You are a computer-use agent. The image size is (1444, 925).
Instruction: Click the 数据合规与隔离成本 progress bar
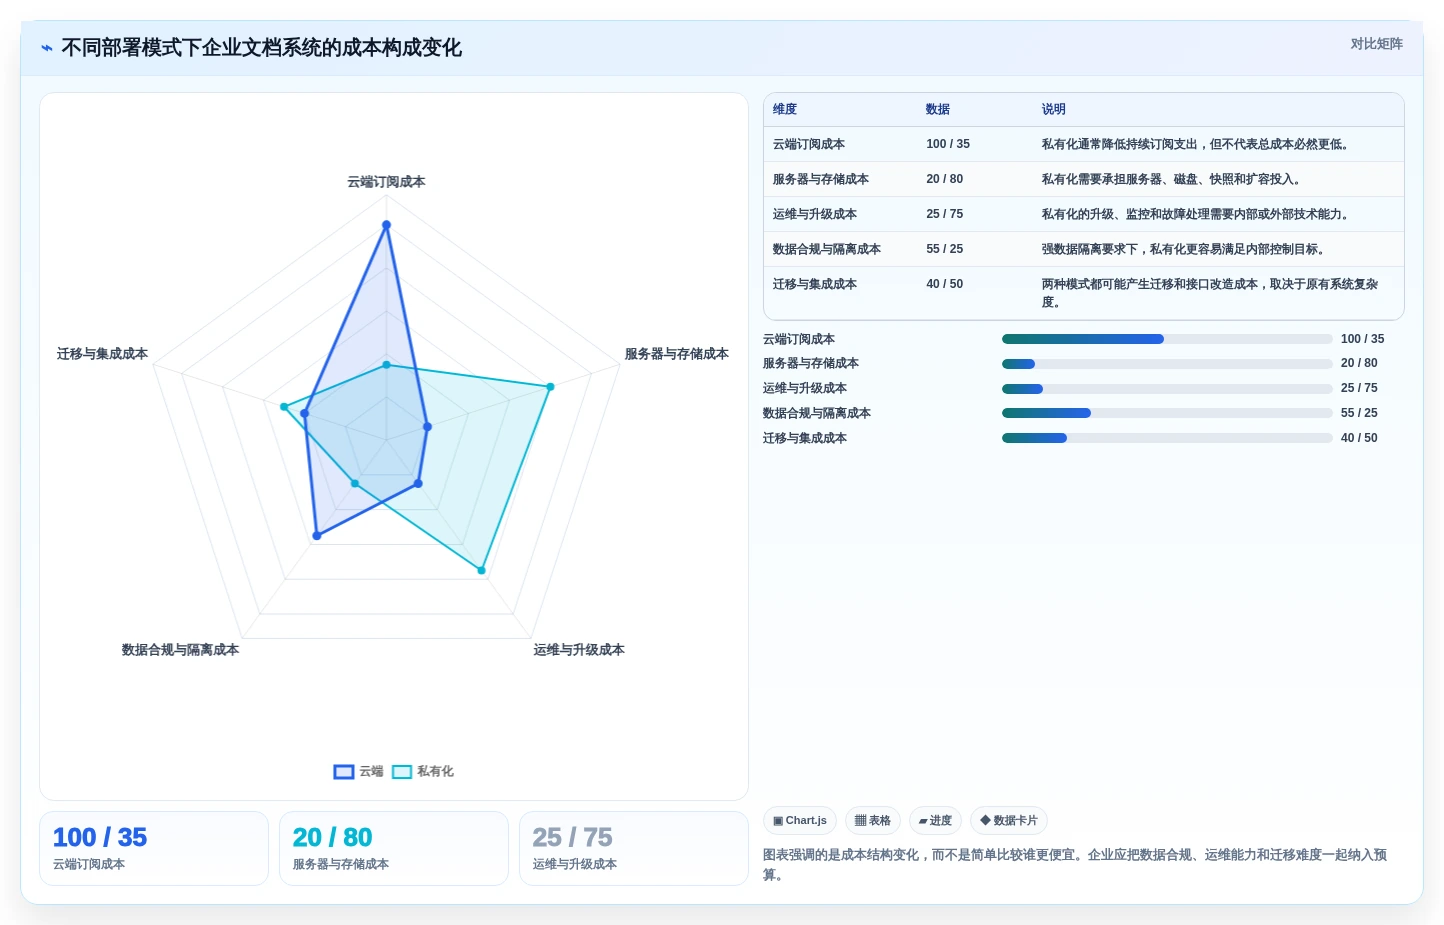point(1167,413)
